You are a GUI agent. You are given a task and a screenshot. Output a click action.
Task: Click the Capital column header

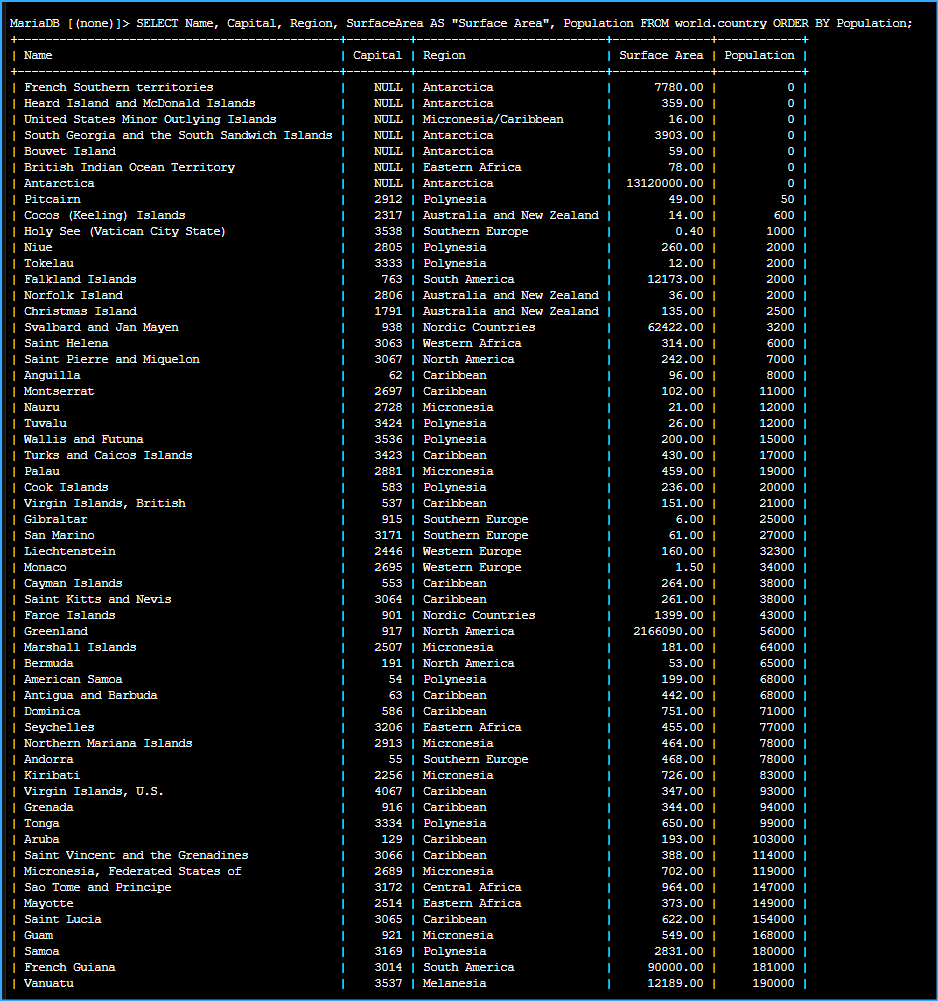pyautogui.click(x=377, y=55)
